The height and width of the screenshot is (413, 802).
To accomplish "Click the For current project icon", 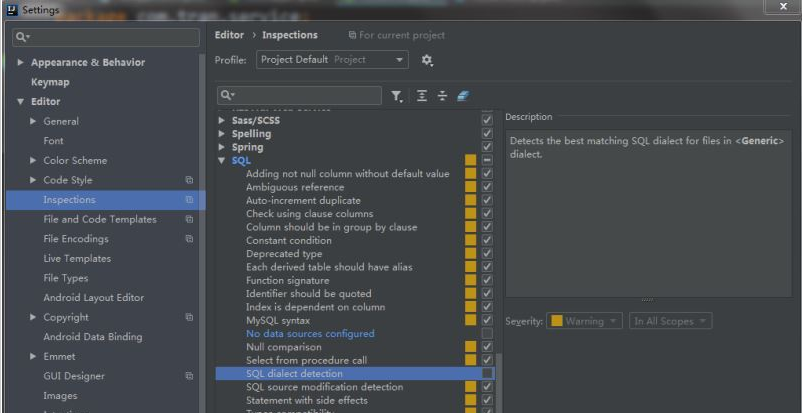I will click(x=352, y=35).
